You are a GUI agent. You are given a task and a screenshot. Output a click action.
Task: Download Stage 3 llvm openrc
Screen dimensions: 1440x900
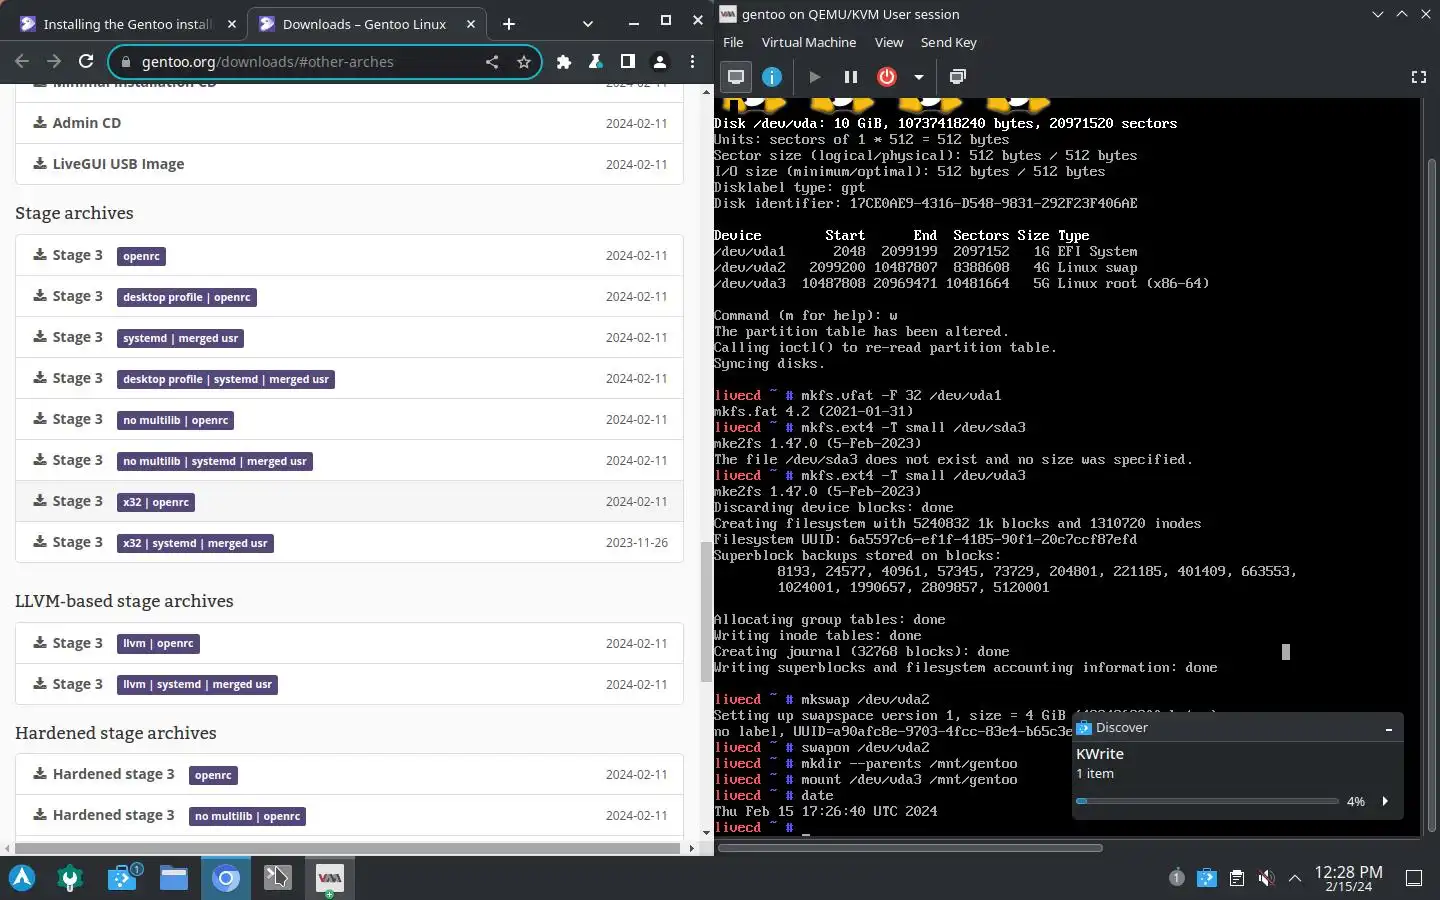[x=349, y=644]
